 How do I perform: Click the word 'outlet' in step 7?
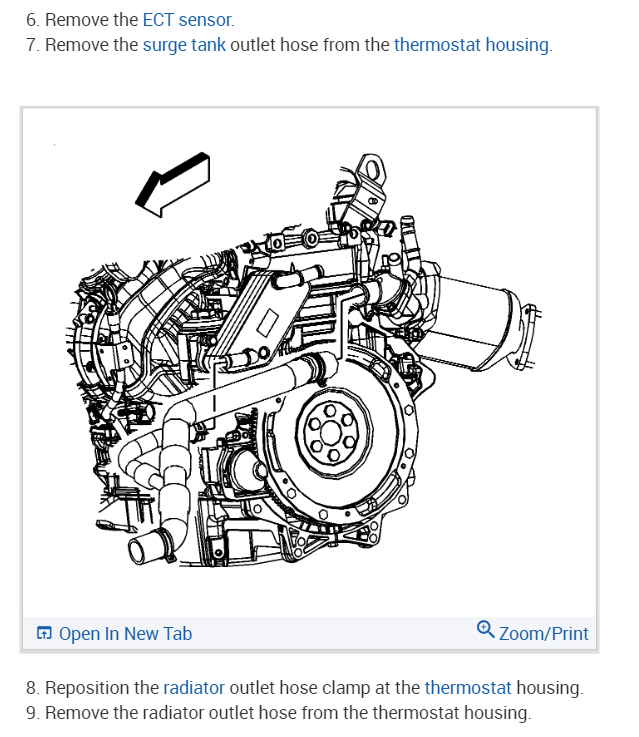[253, 45]
